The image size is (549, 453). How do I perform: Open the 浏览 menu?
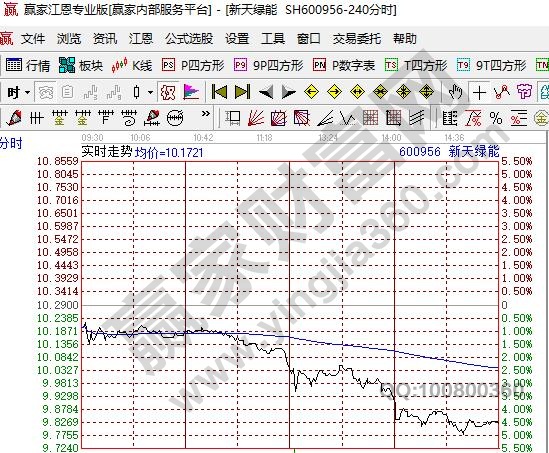(x=69, y=39)
